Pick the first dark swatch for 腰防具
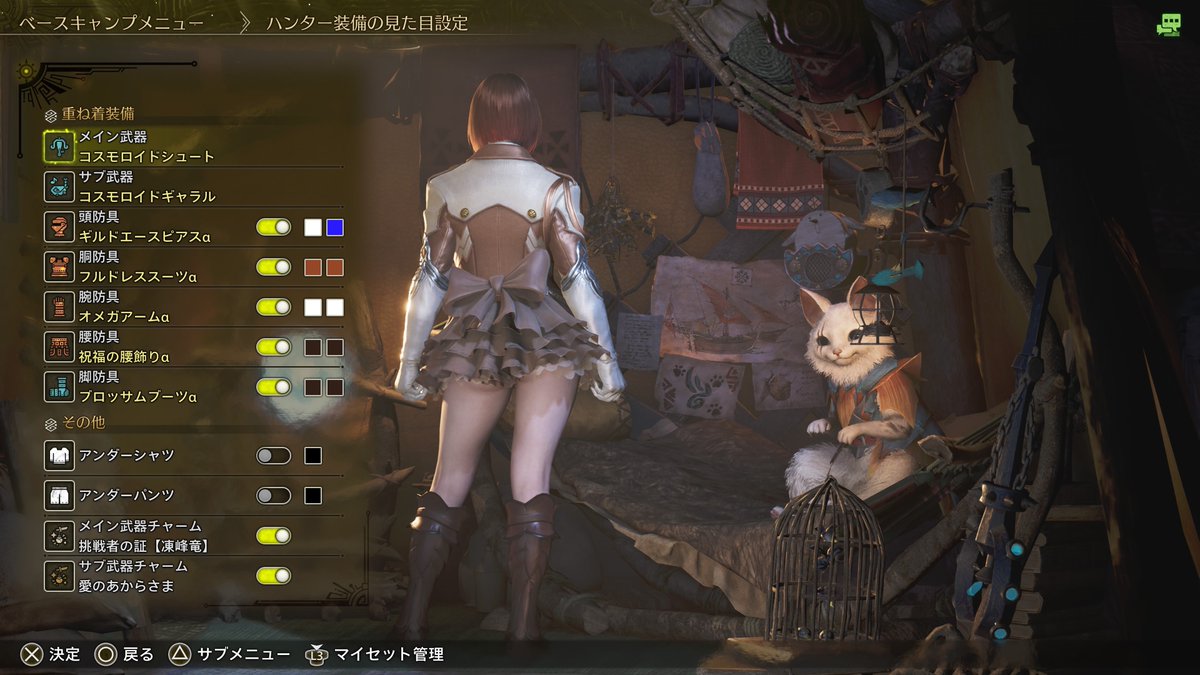 (313, 347)
